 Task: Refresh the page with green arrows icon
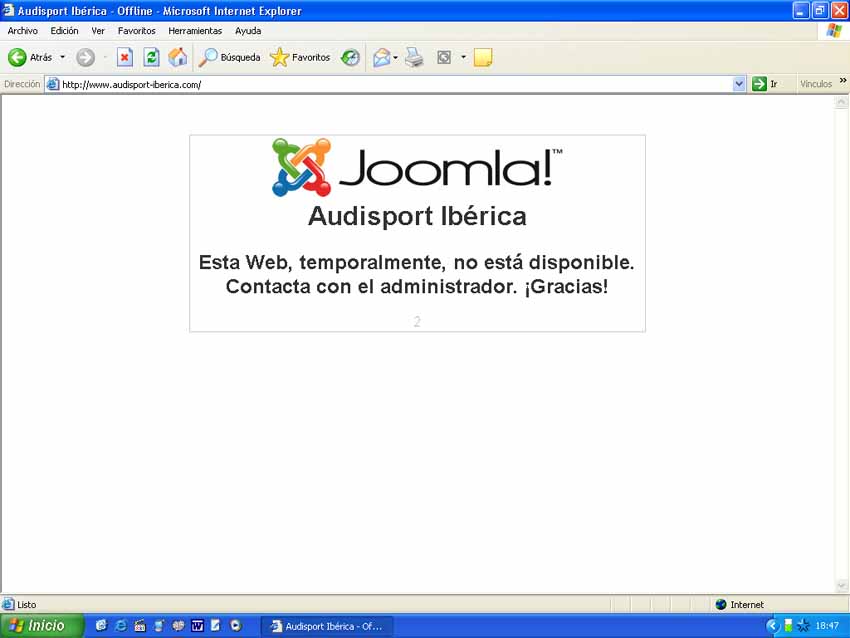152,57
